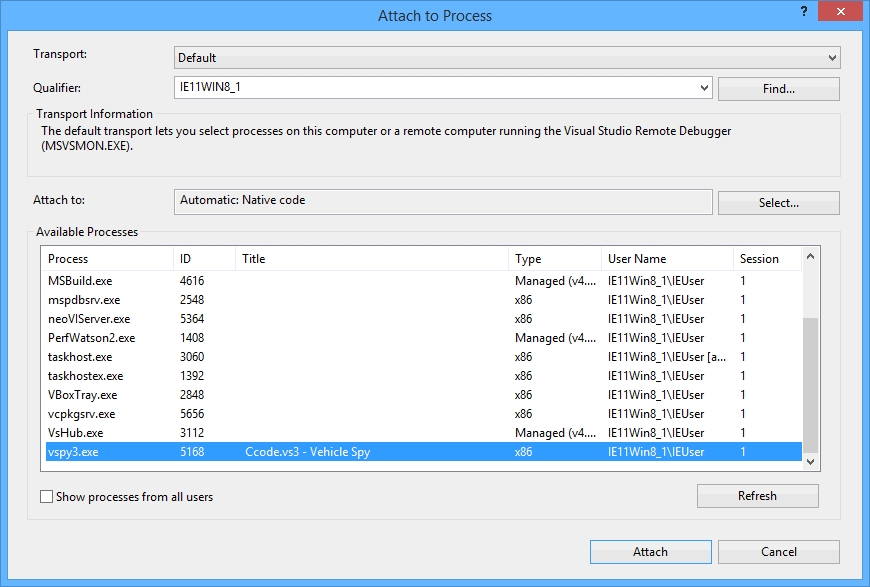This screenshot has width=870, height=587.
Task: Click the Find... button
Action: 778,89
